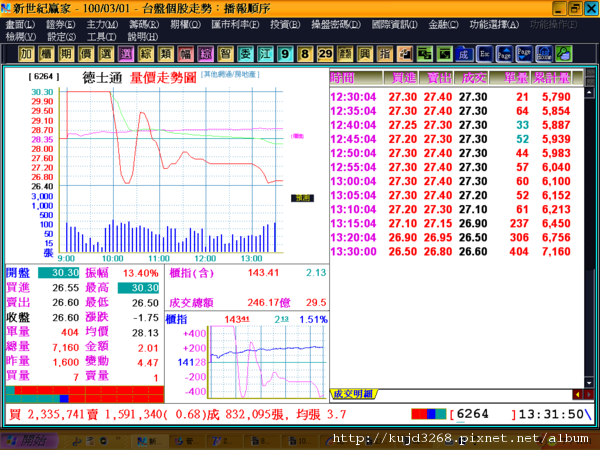Open the 其他網通/房地產 category link
The image size is (600, 450).
(x=230, y=74)
